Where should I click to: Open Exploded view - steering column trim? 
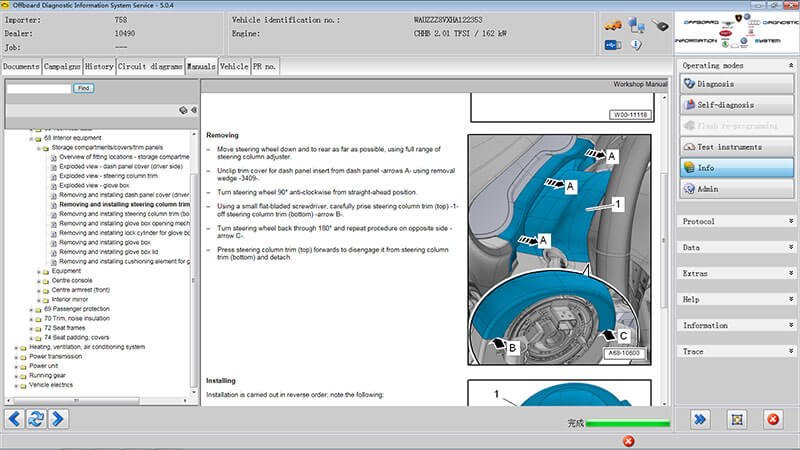[109, 176]
